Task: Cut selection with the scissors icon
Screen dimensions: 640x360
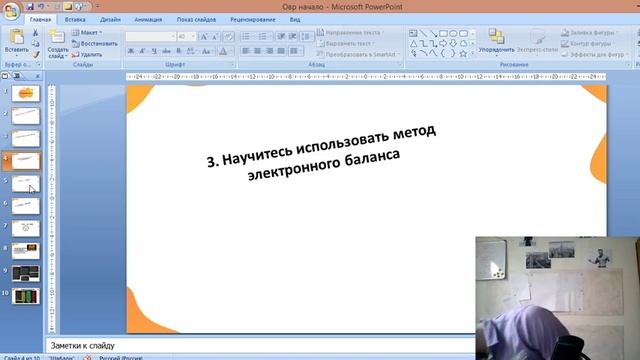Action: pyautogui.click(x=35, y=33)
